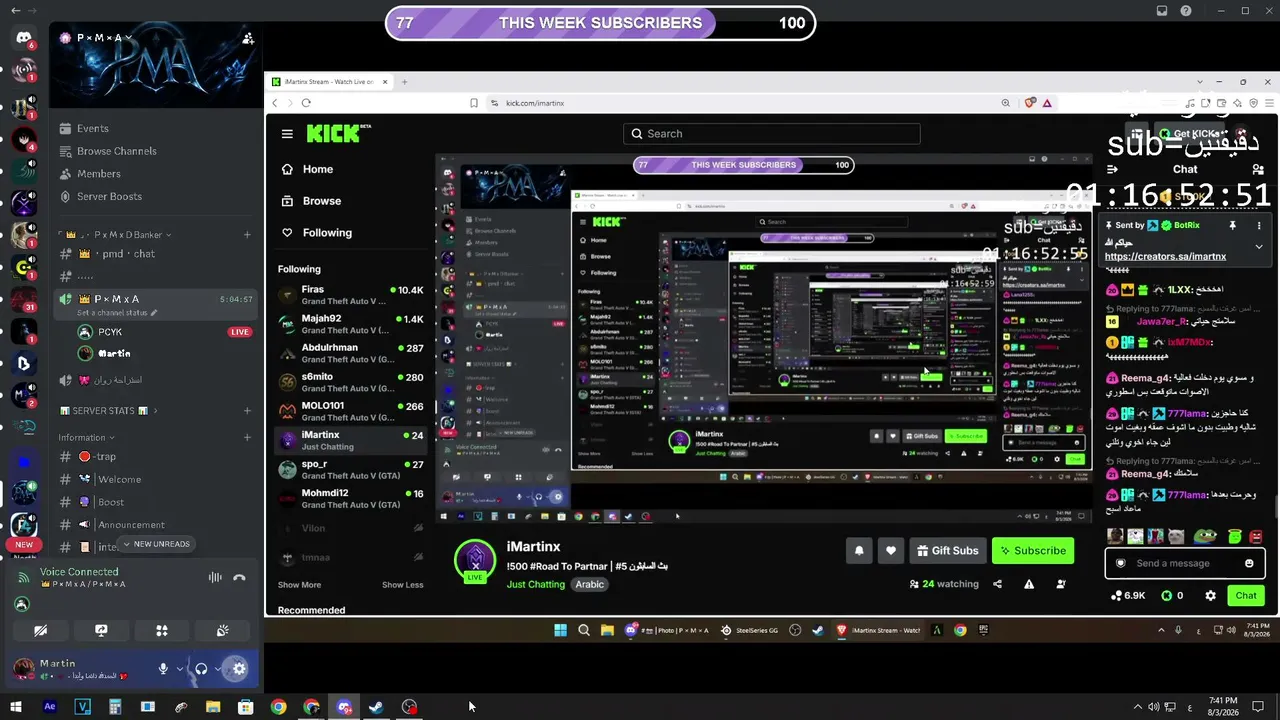Open Windows Start menu in taskbar

[16, 707]
